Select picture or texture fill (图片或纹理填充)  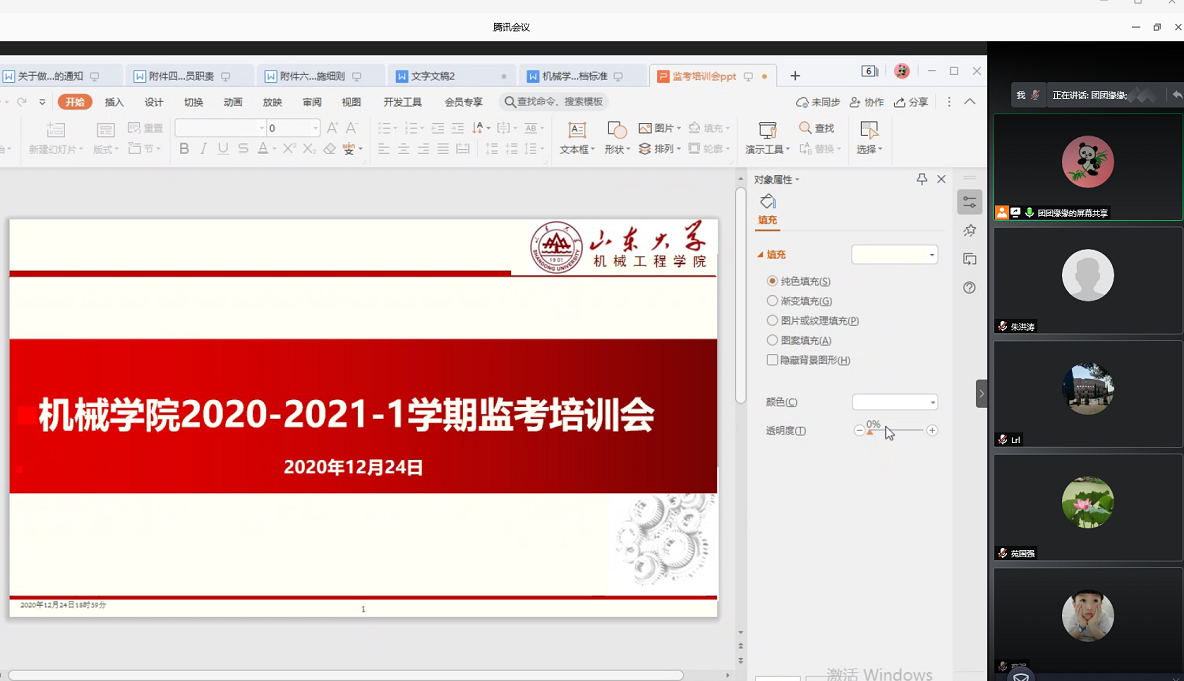pyautogui.click(x=772, y=321)
